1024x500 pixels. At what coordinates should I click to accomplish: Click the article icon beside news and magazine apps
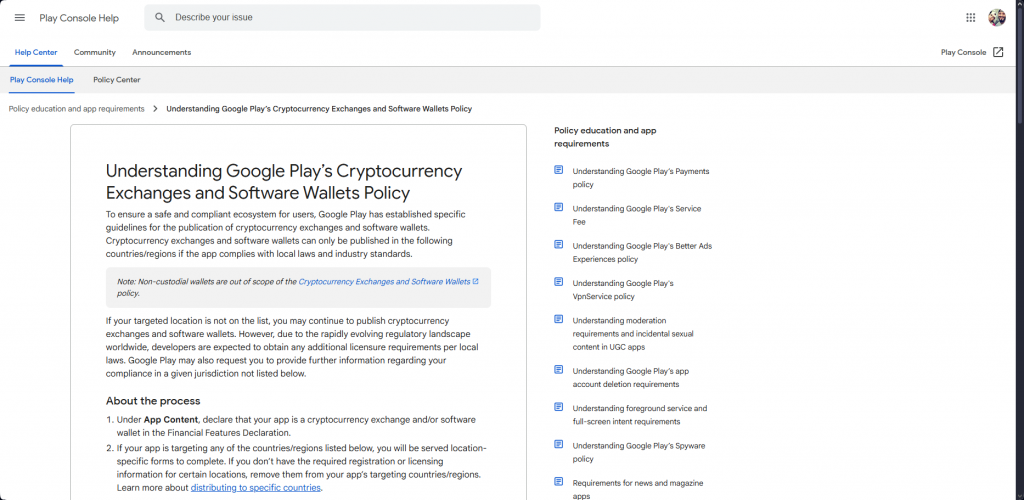pyautogui.click(x=558, y=481)
